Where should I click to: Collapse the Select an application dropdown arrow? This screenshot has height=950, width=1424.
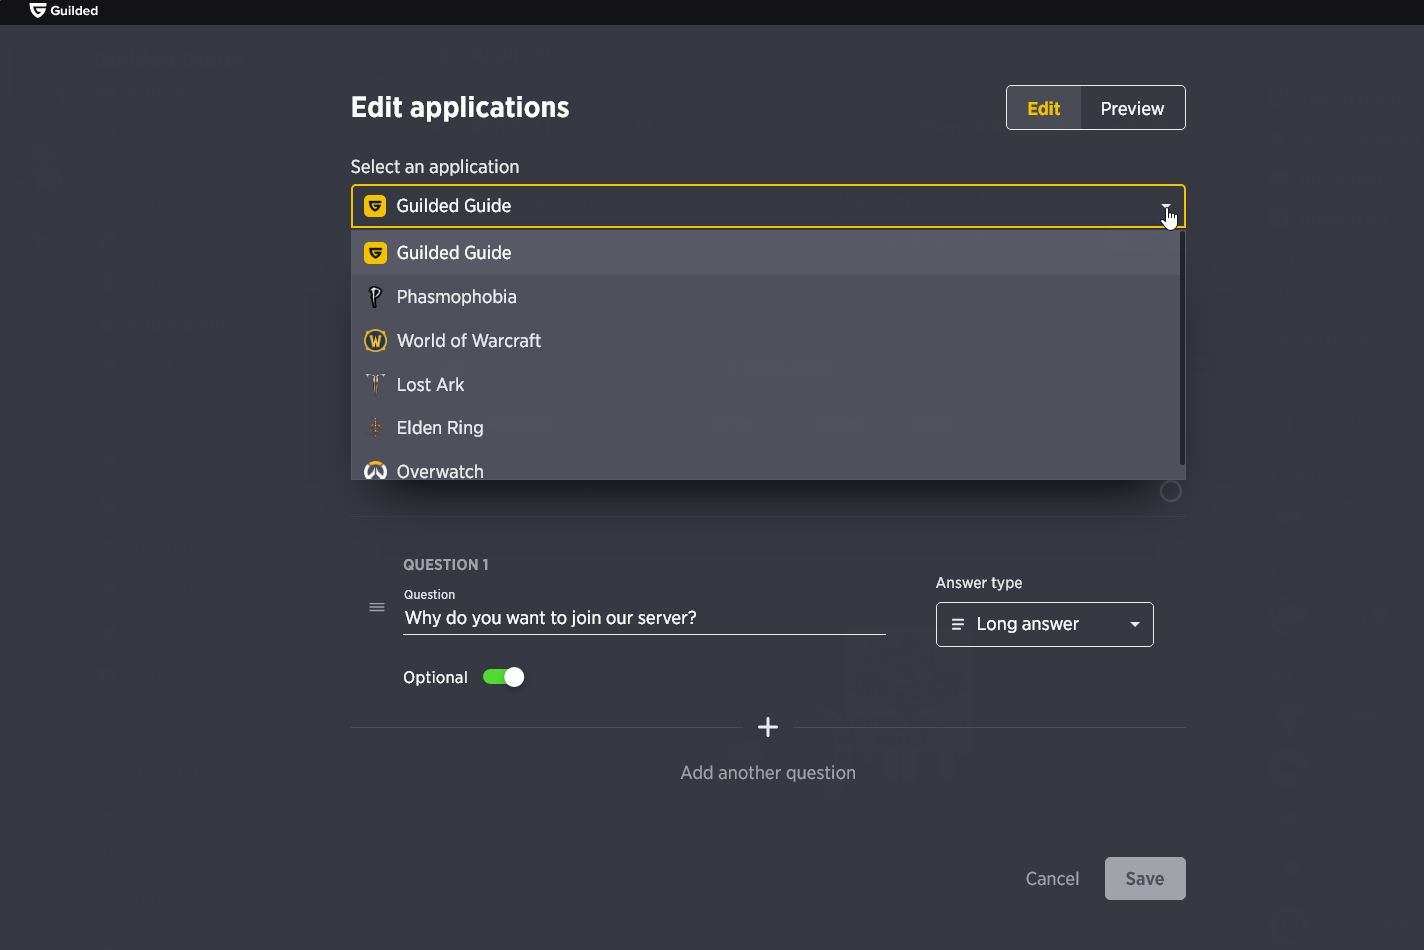(1166, 207)
